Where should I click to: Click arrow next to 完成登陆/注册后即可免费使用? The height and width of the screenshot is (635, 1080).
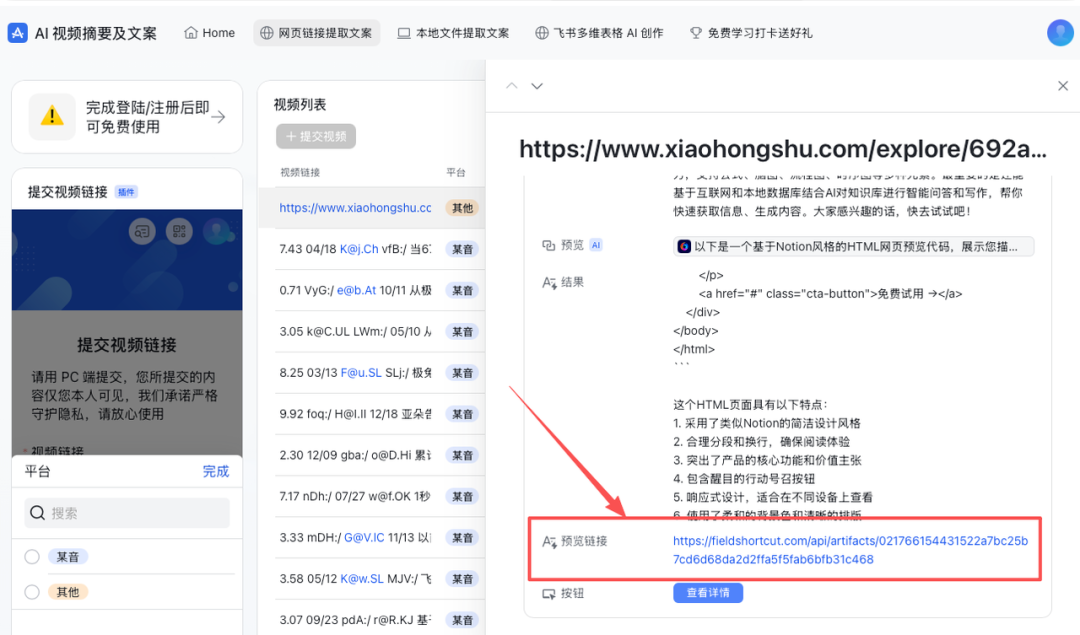point(218,117)
